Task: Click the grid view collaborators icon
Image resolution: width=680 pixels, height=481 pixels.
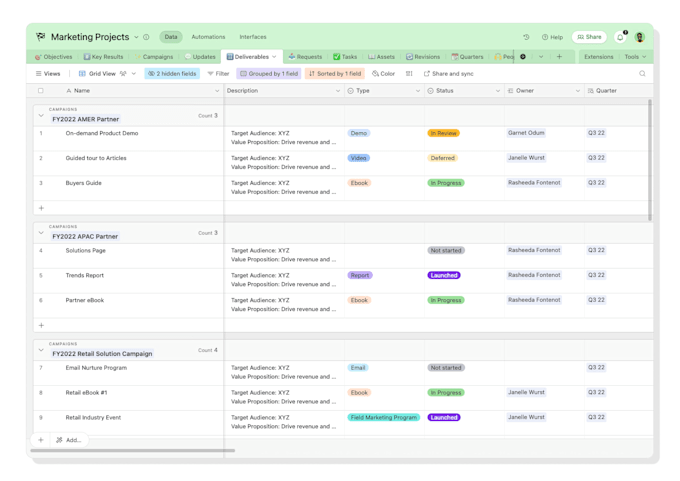Action: [123, 74]
